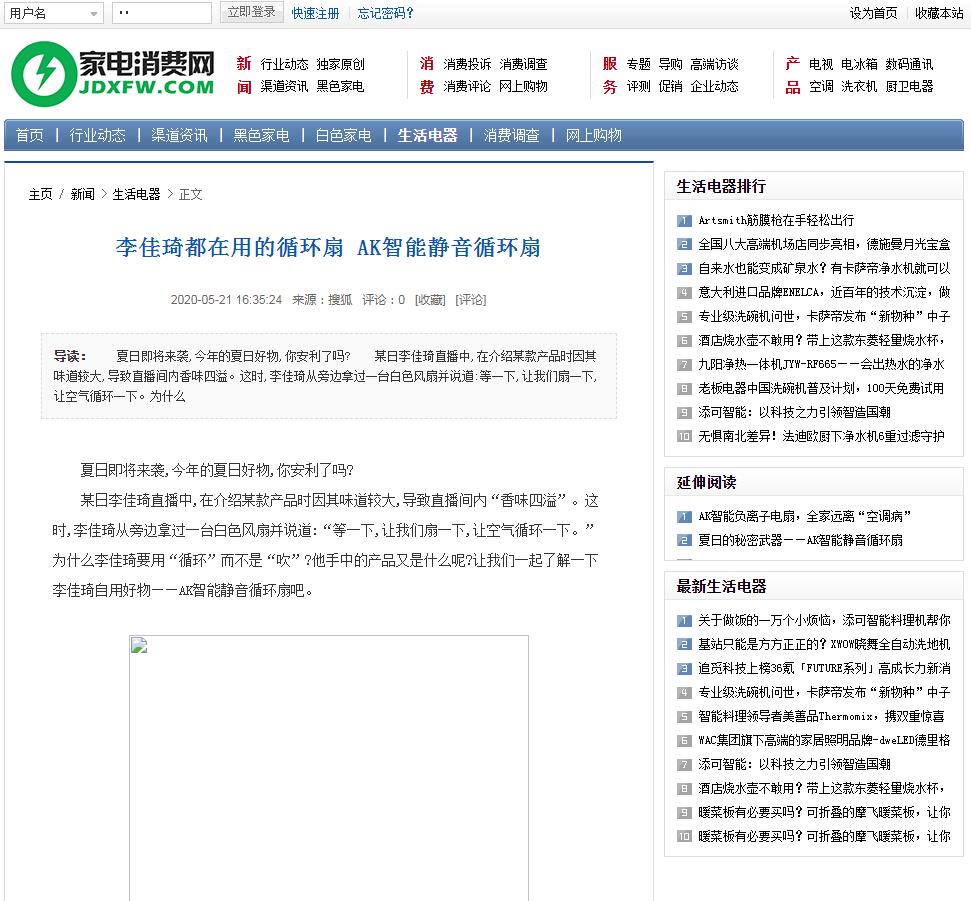Click 收藏本站 at top right
The height and width of the screenshot is (901, 971).
point(939,13)
